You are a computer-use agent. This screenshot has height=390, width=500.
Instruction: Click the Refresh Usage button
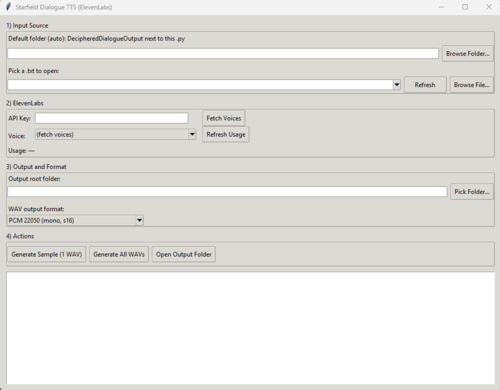tap(226, 134)
